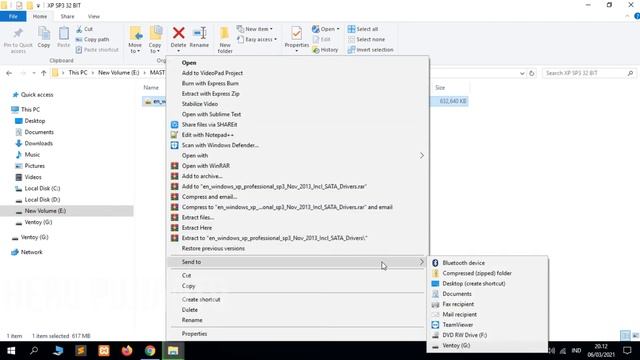The width and height of the screenshot is (640, 360).
Task: Click the Back navigation arrow
Action: click(9, 73)
